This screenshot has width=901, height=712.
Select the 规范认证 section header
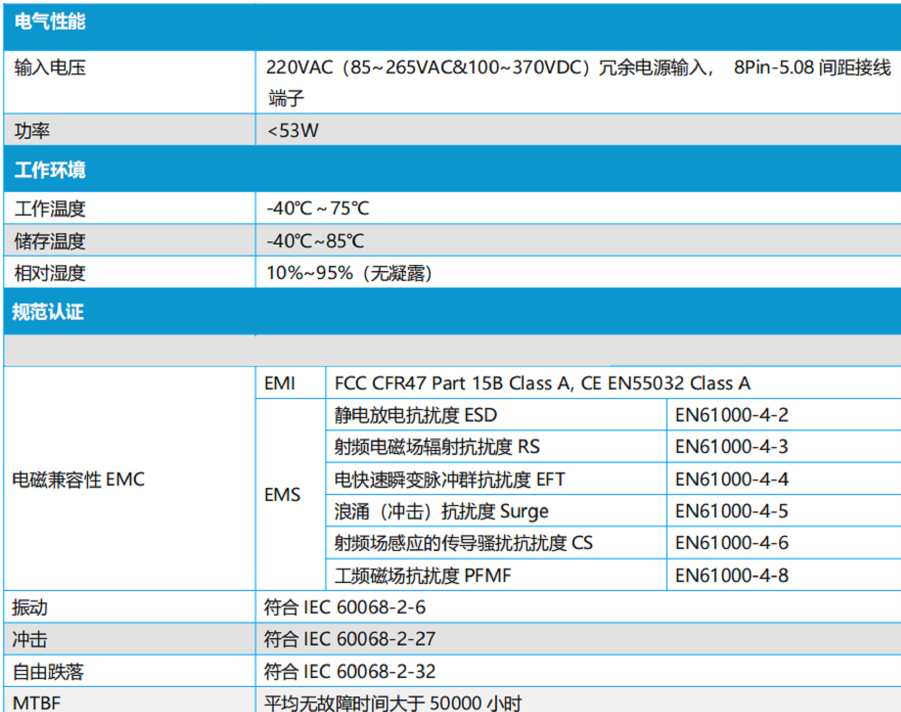[x=452, y=311]
